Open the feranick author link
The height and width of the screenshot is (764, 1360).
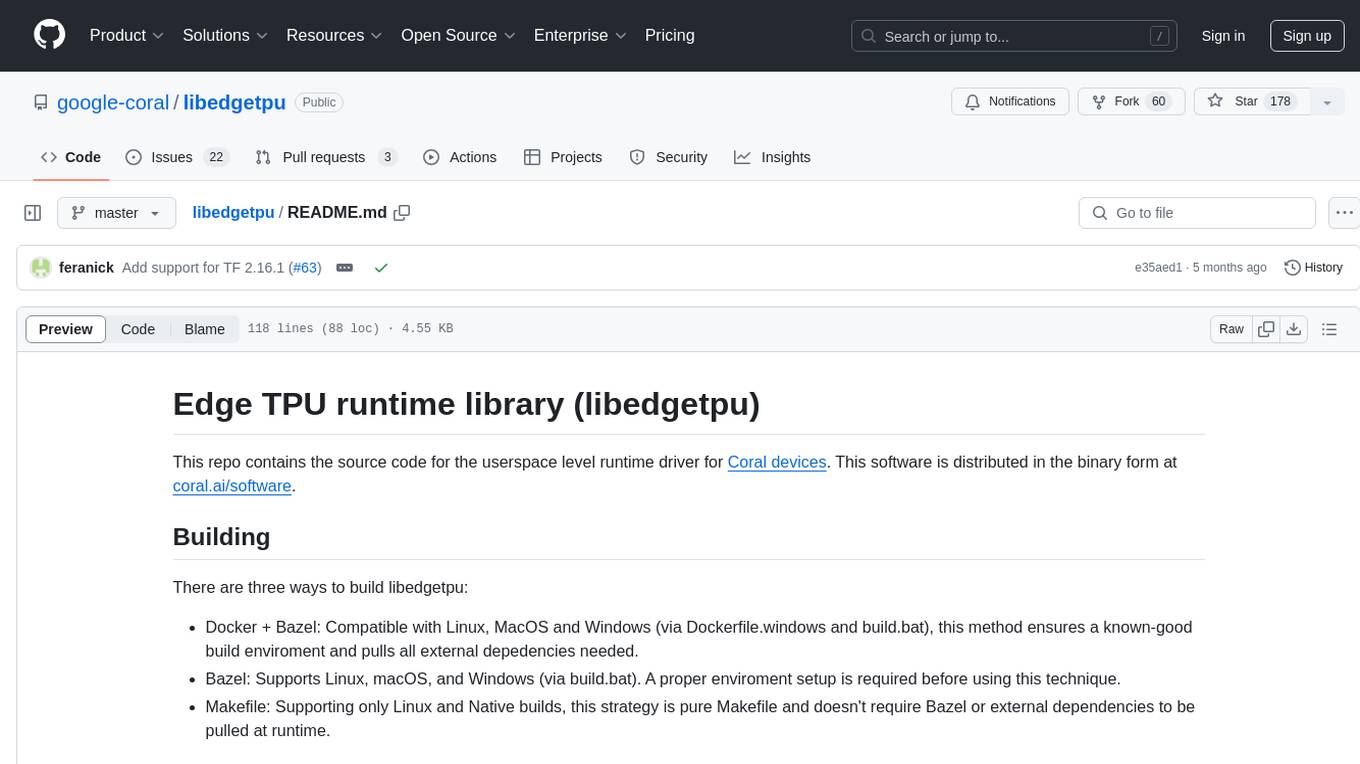[87, 268]
